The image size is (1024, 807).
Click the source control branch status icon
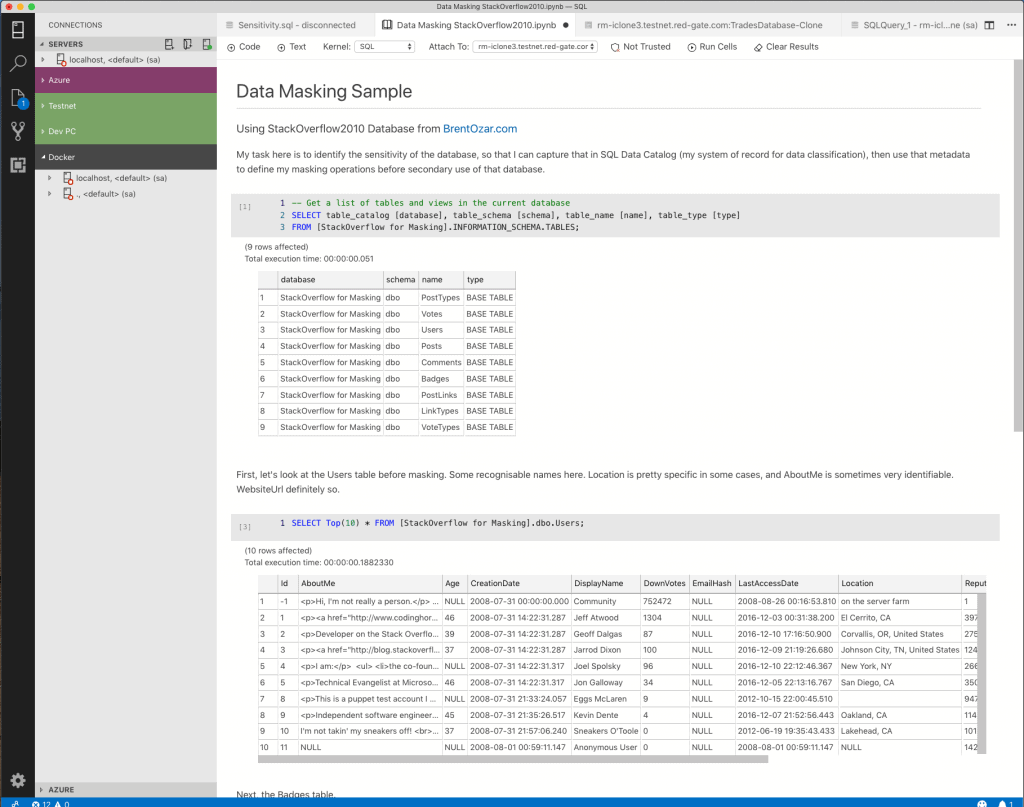coord(14,803)
